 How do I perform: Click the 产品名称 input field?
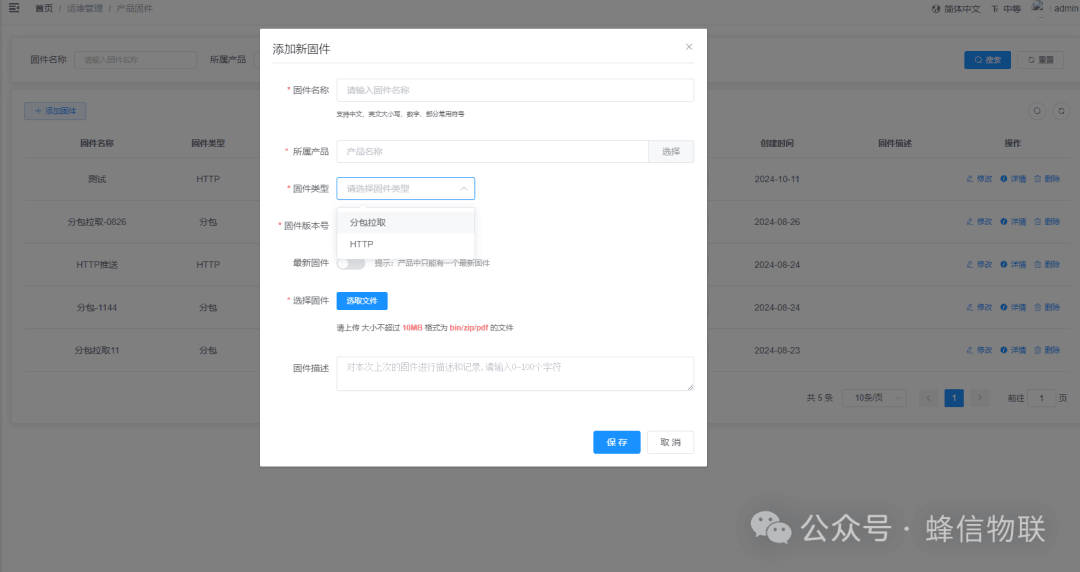(492, 152)
